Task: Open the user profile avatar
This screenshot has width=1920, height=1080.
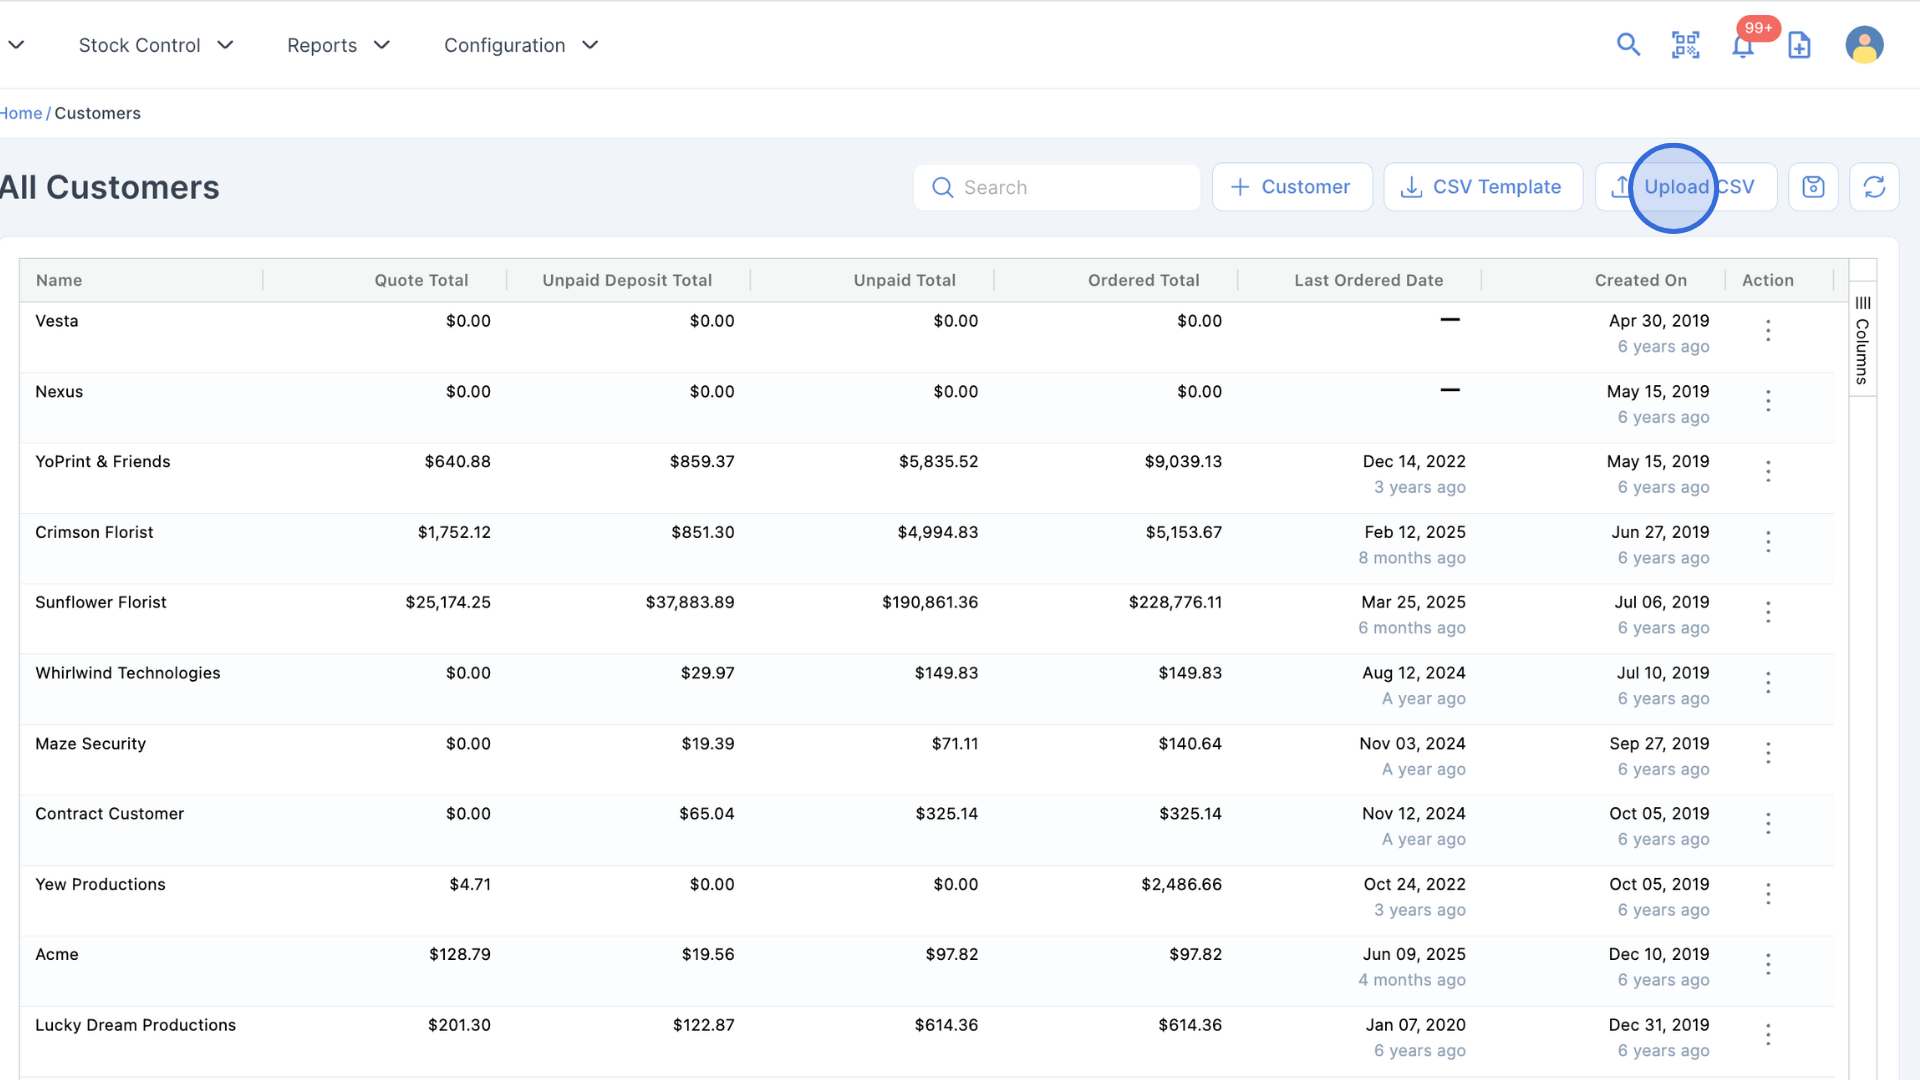Action: pyautogui.click(x=1864, y=45)
